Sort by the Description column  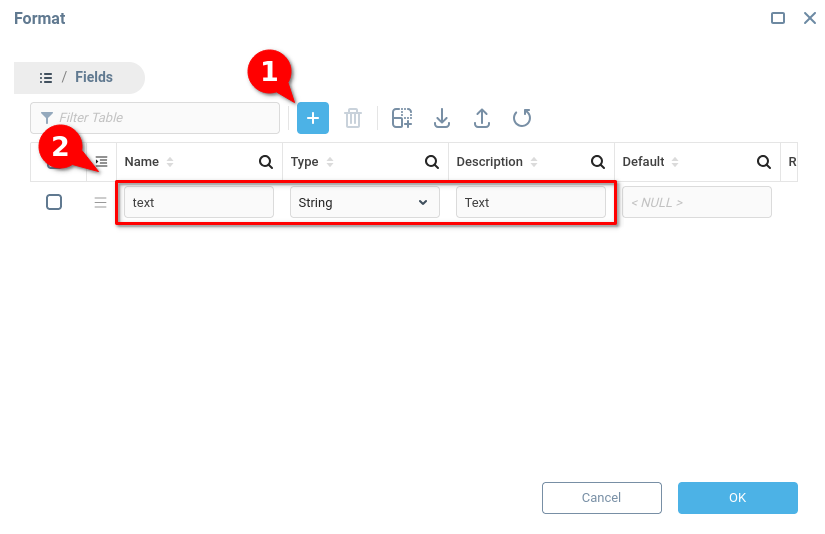[534, 162]
